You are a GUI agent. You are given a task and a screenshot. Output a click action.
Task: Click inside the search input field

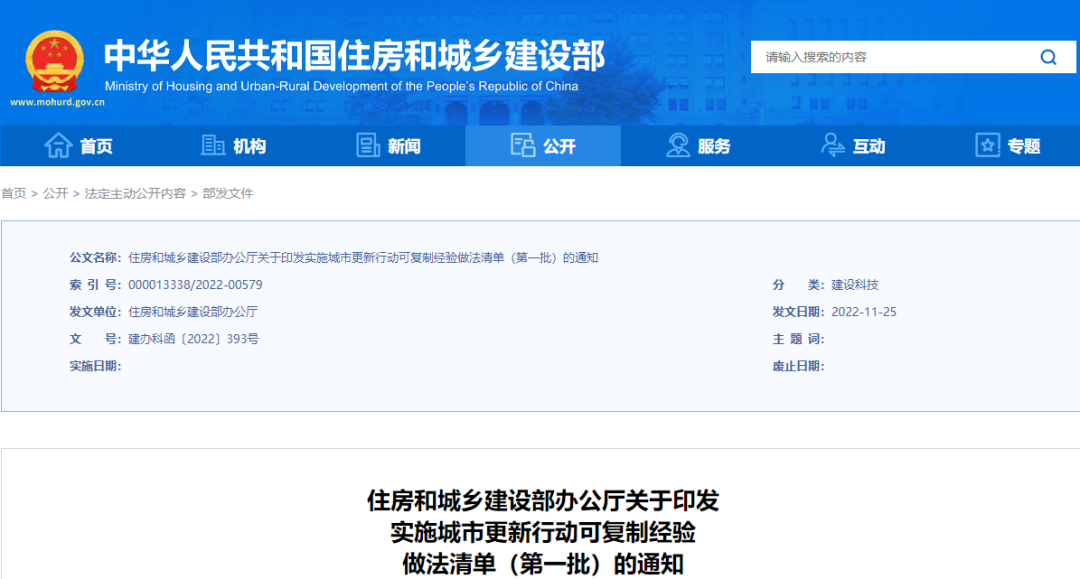click(880, 57)
